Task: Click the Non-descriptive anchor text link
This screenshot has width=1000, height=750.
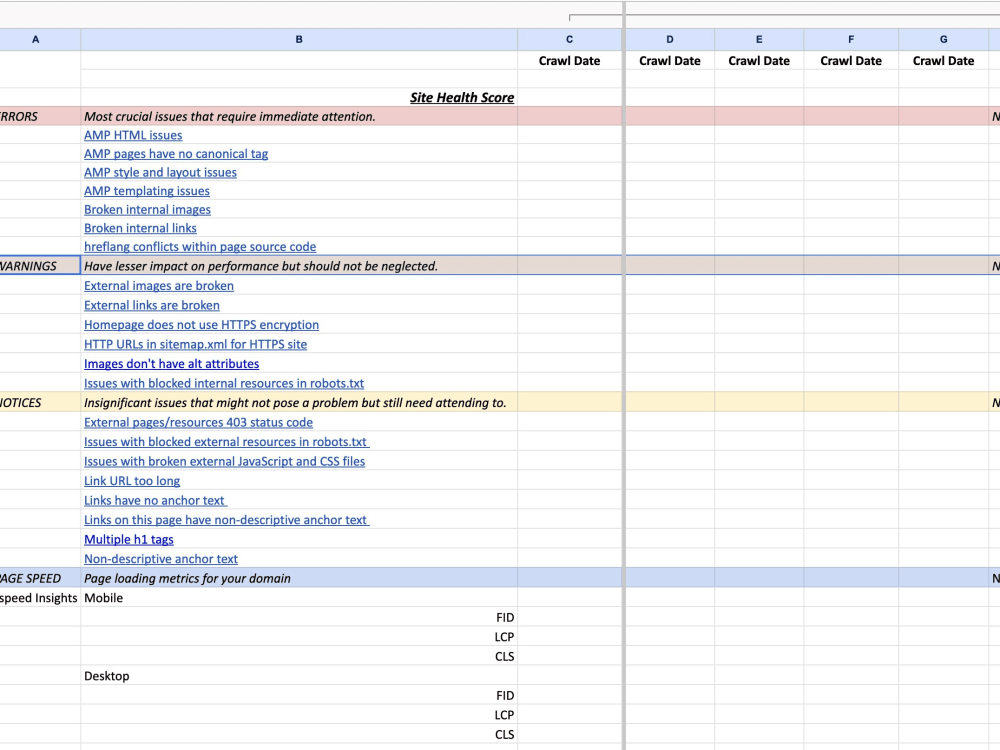Action: pos(161,559)
